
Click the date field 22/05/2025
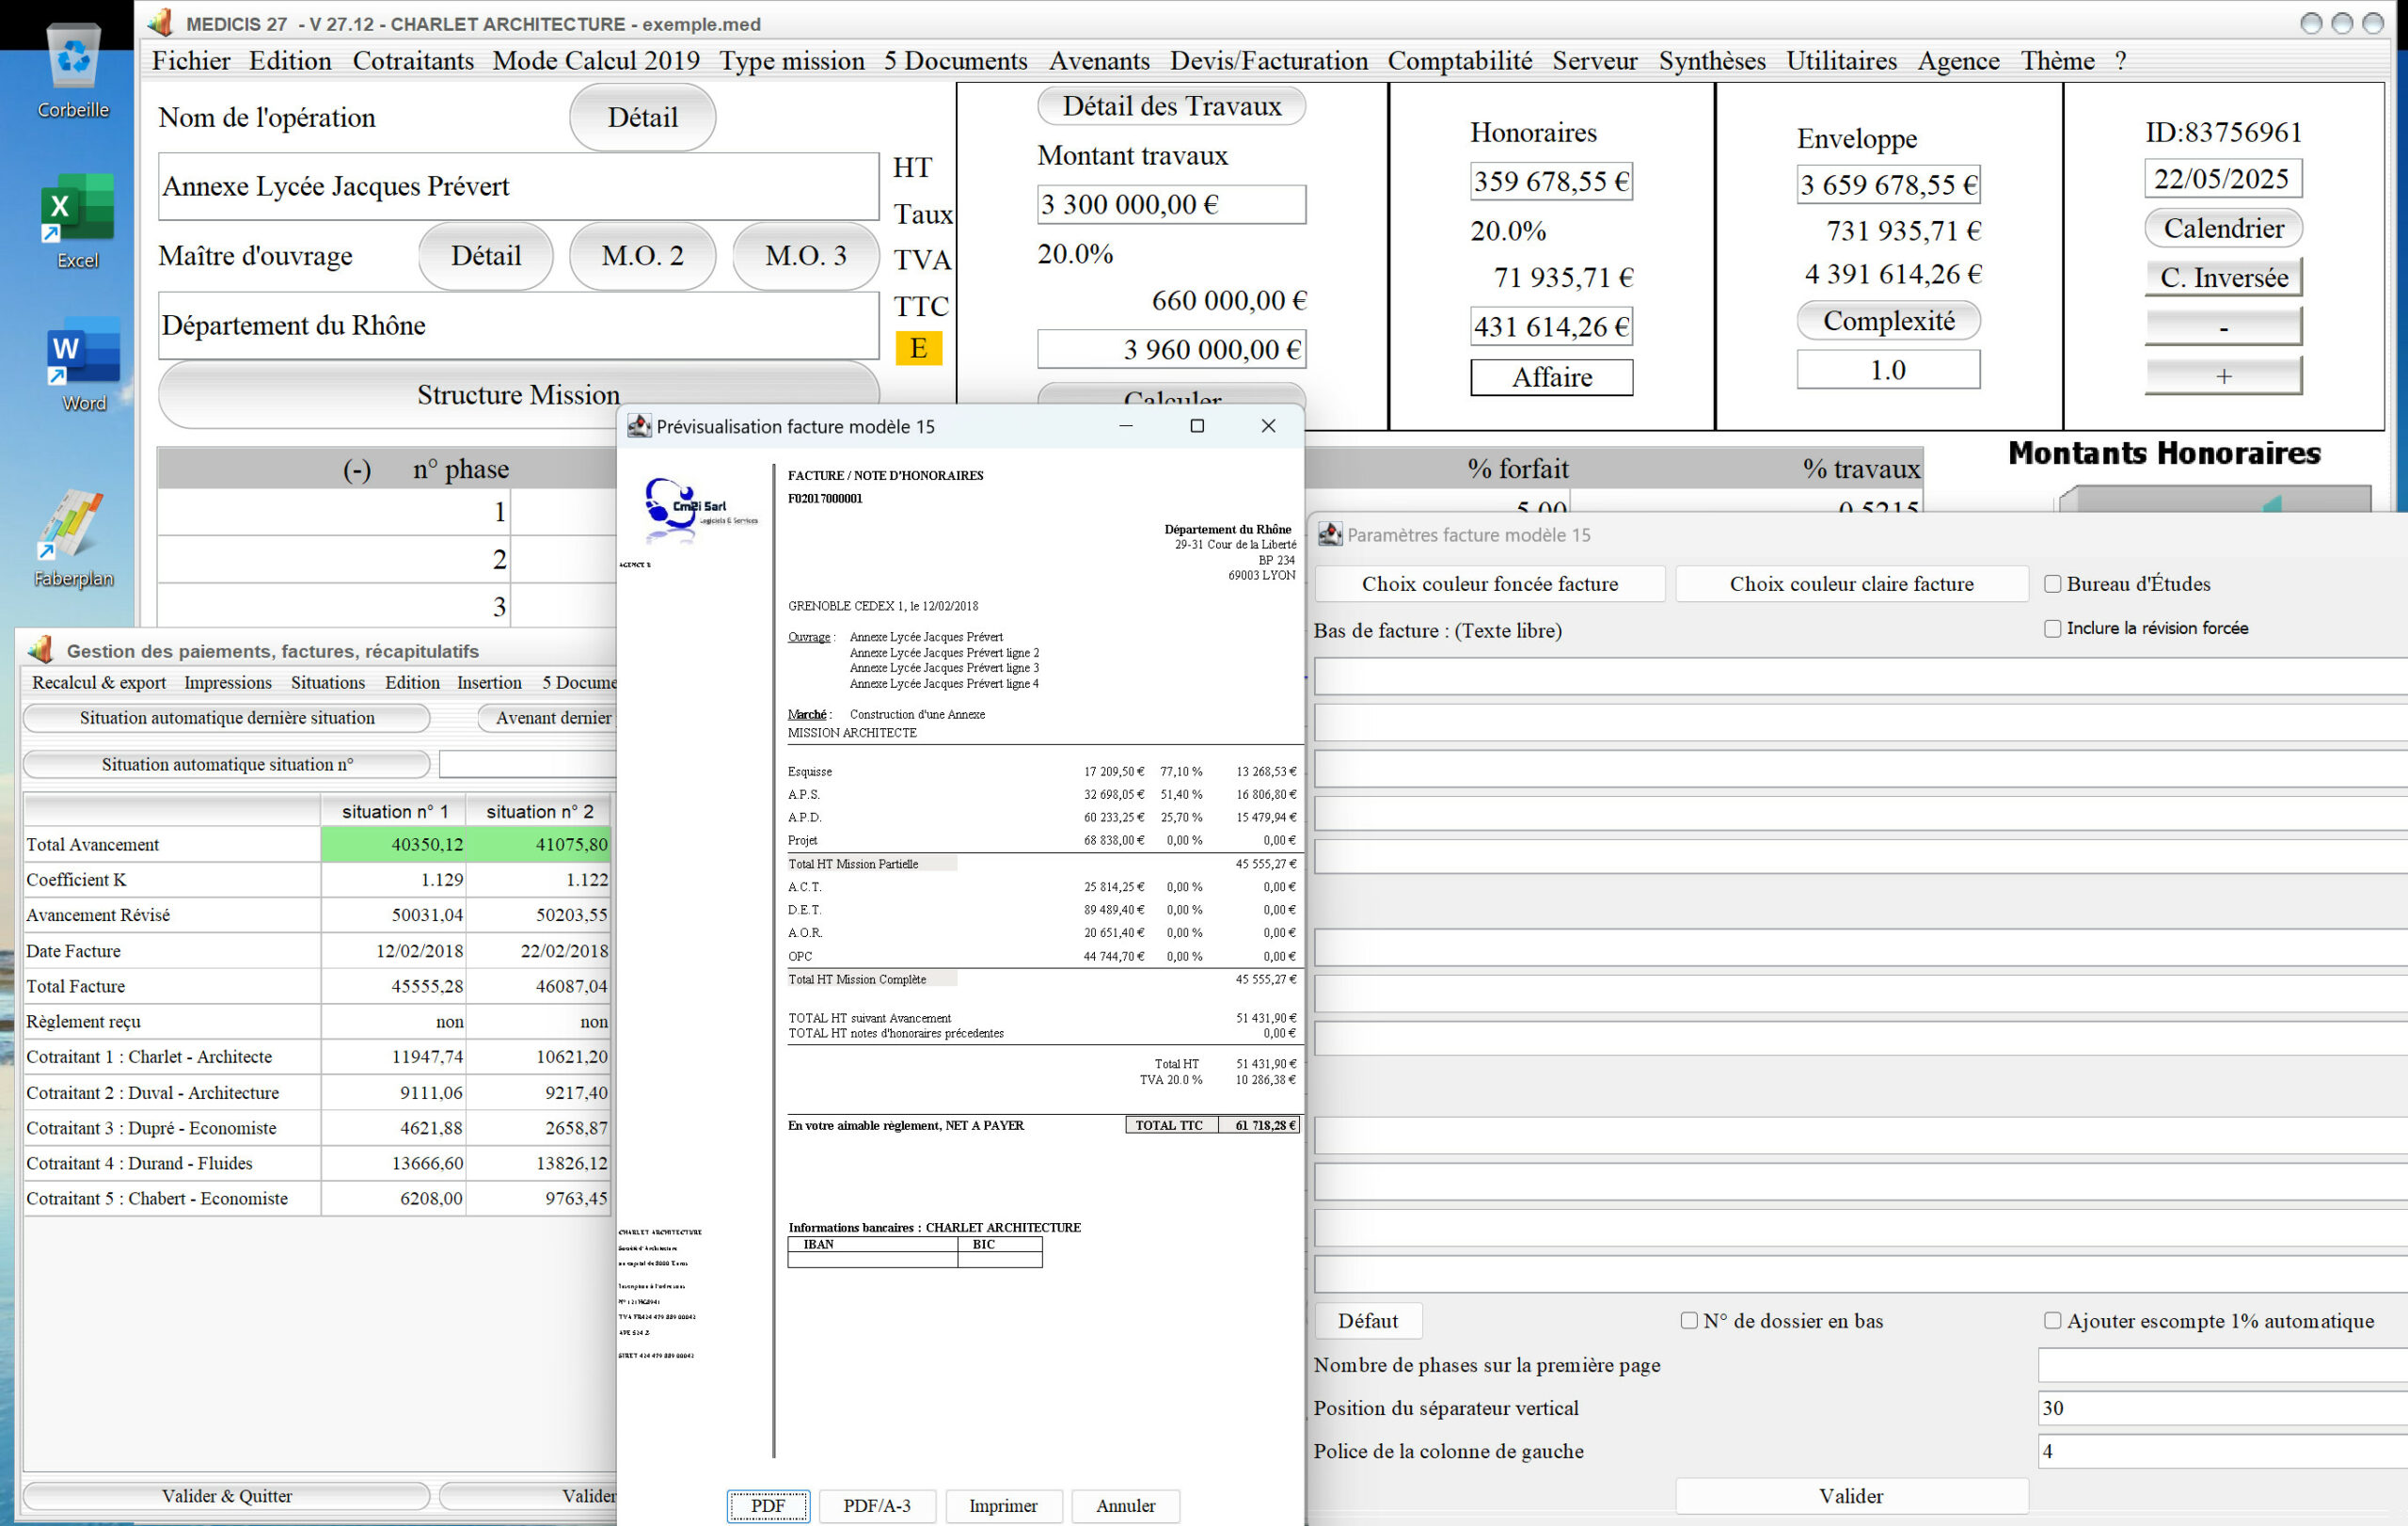click(2222, 179)
